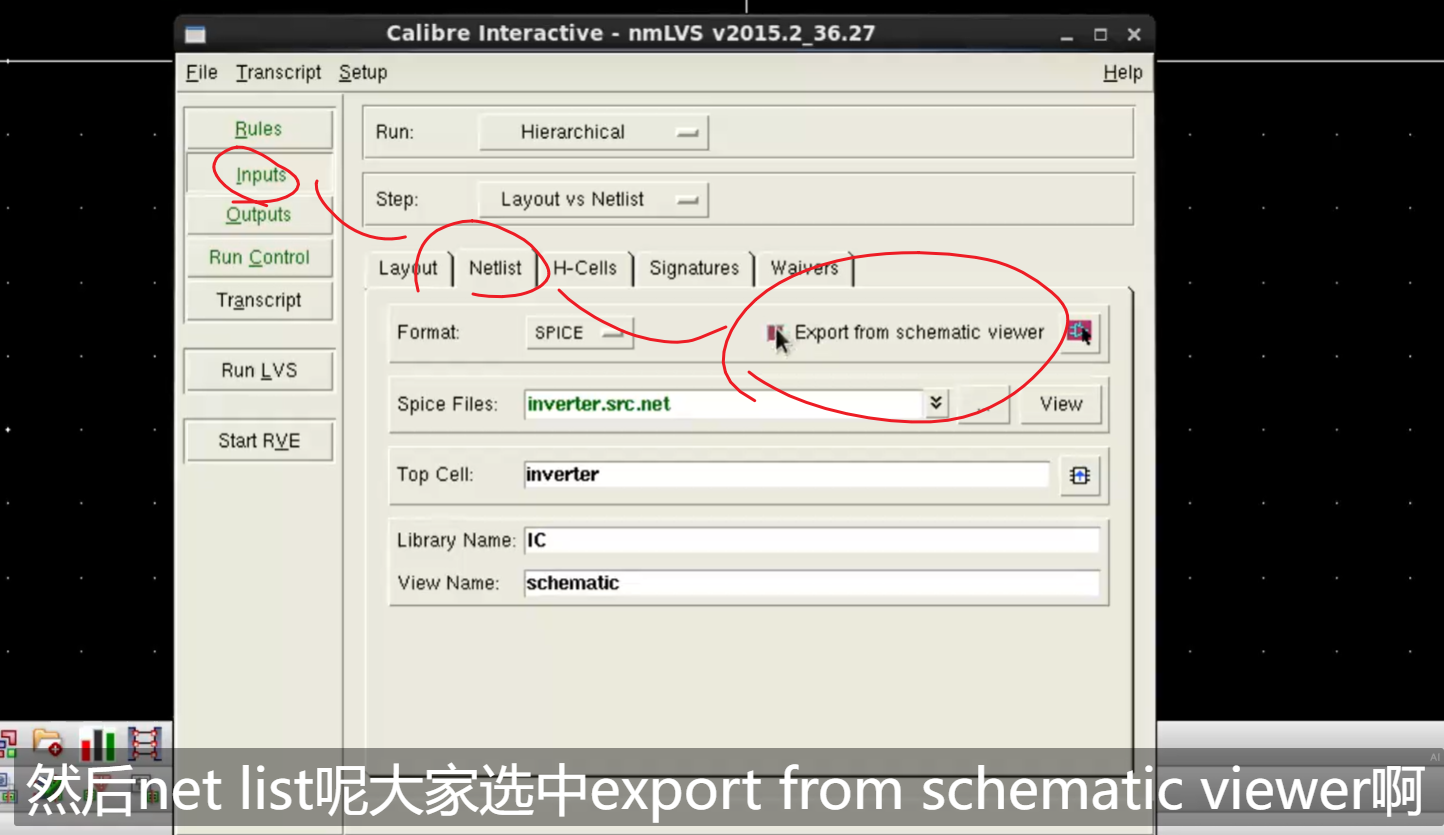Click the schematic viewer icon beside Export option
The image size is (1444, 835).
pos(1080,332)
